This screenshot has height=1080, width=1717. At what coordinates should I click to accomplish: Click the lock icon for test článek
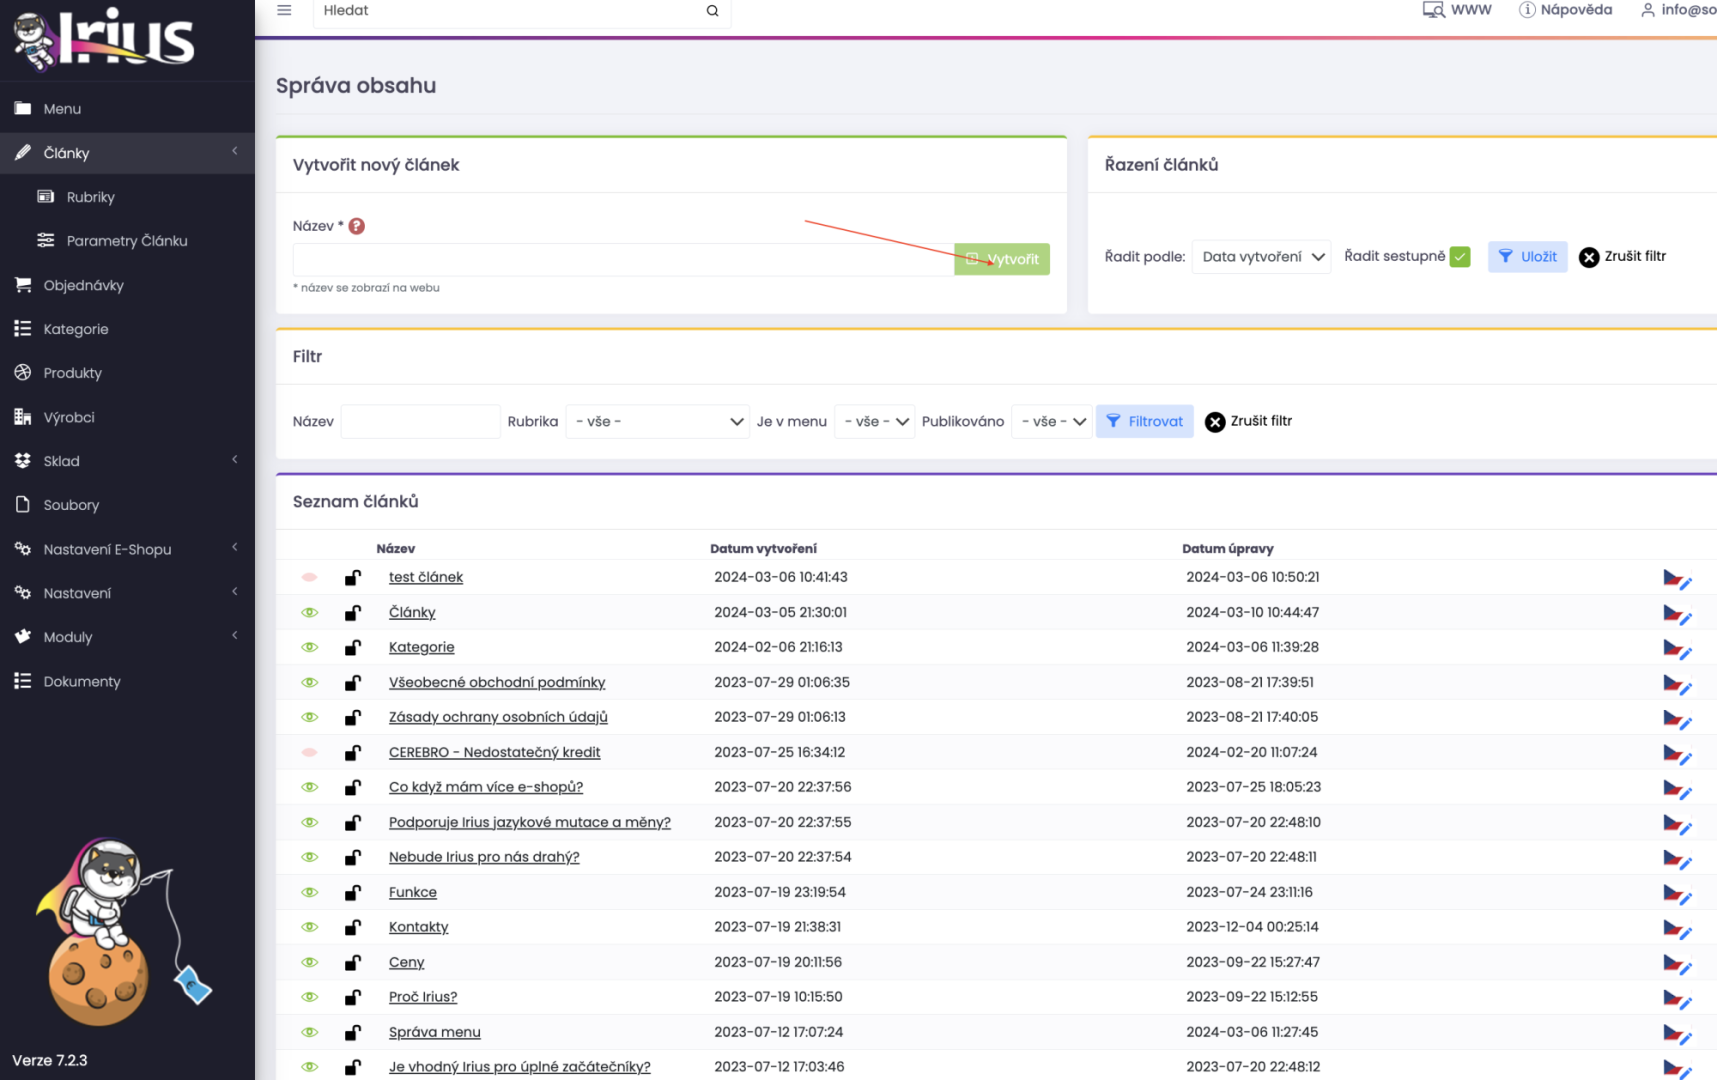click(352, 577)
